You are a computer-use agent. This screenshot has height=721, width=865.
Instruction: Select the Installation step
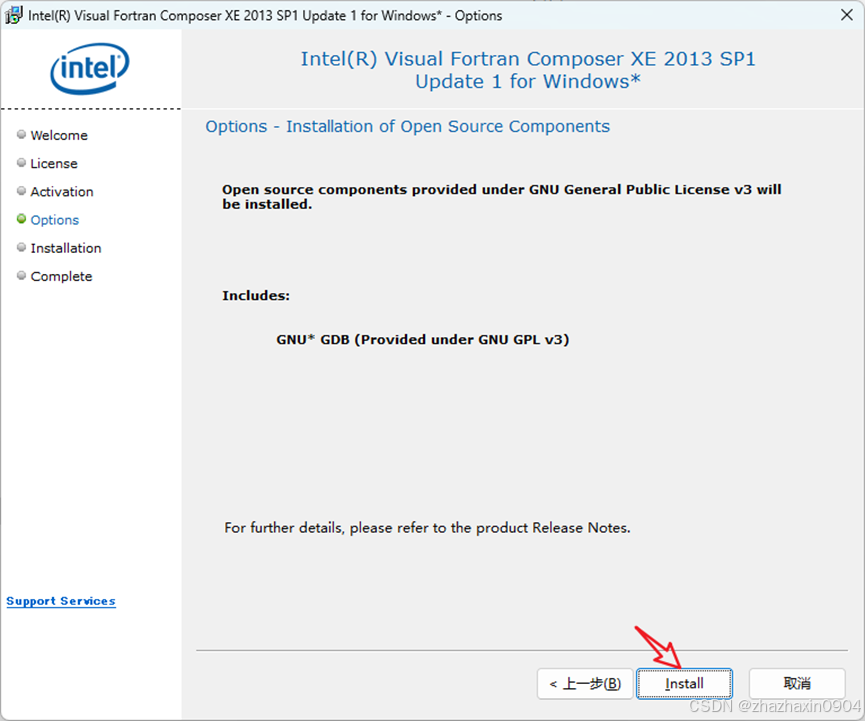[x=66, y=248]
